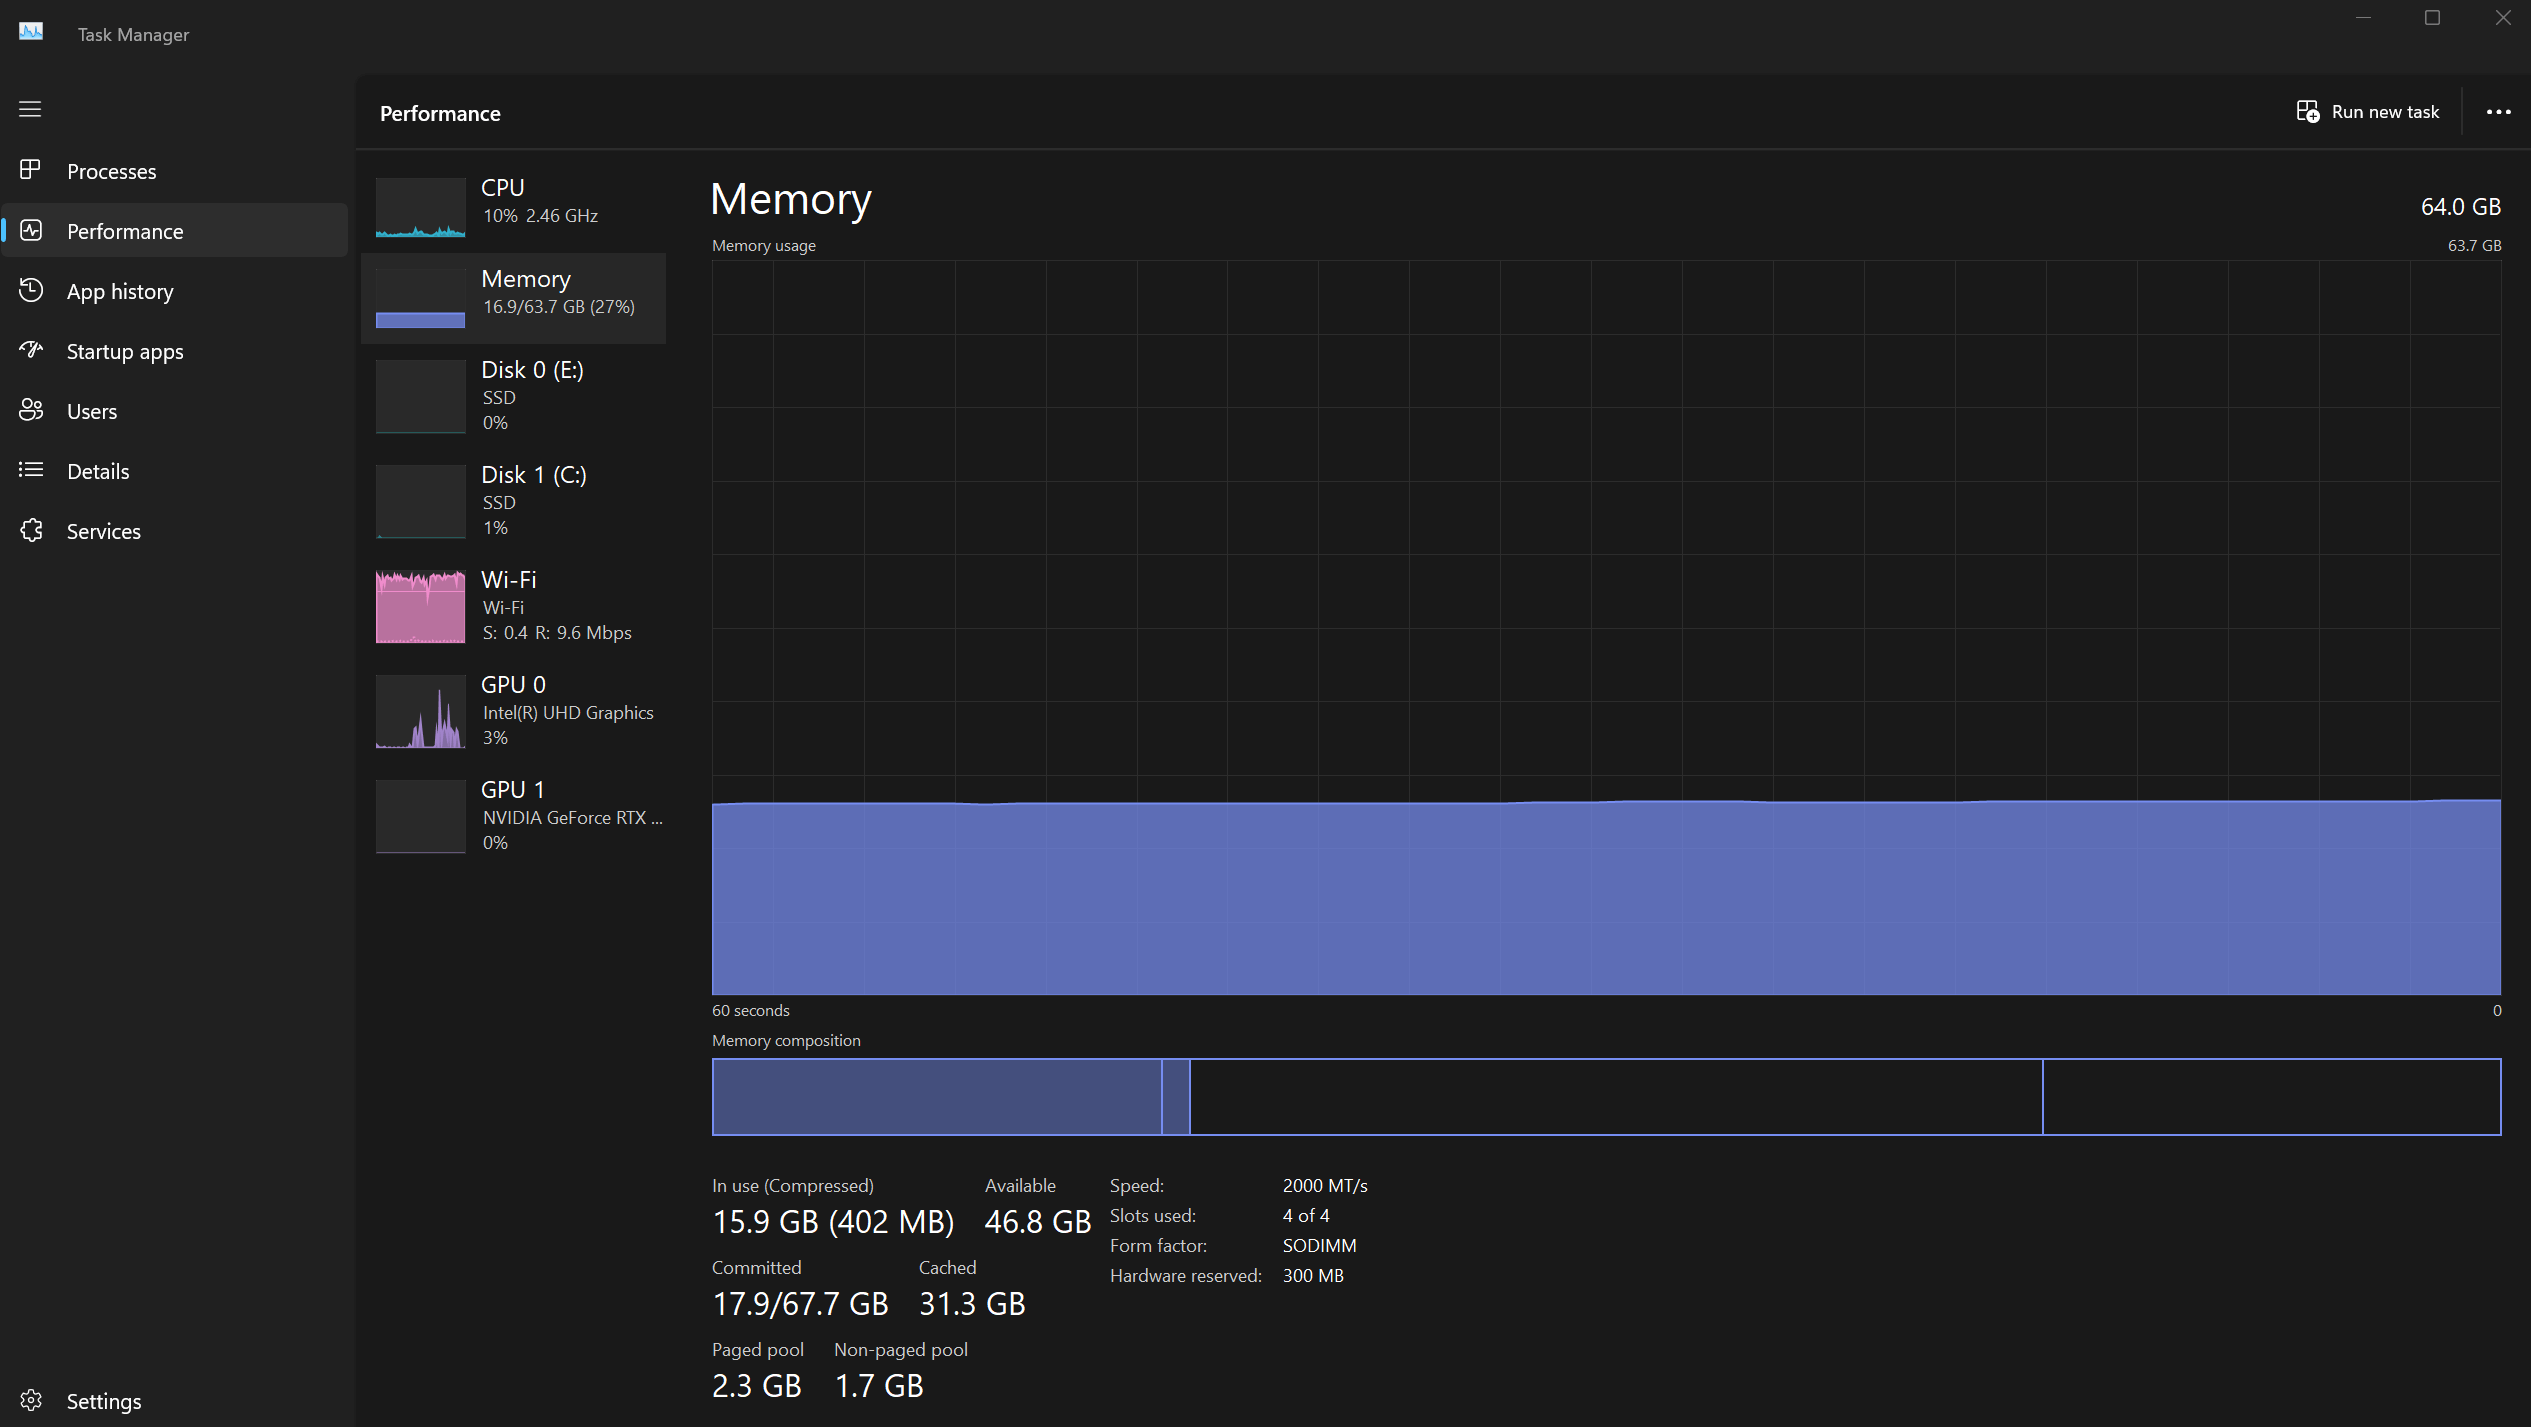Toggle the hamburger navigation menu
The width and height of the screenshot is (2531, 1427).
point(30,109)
